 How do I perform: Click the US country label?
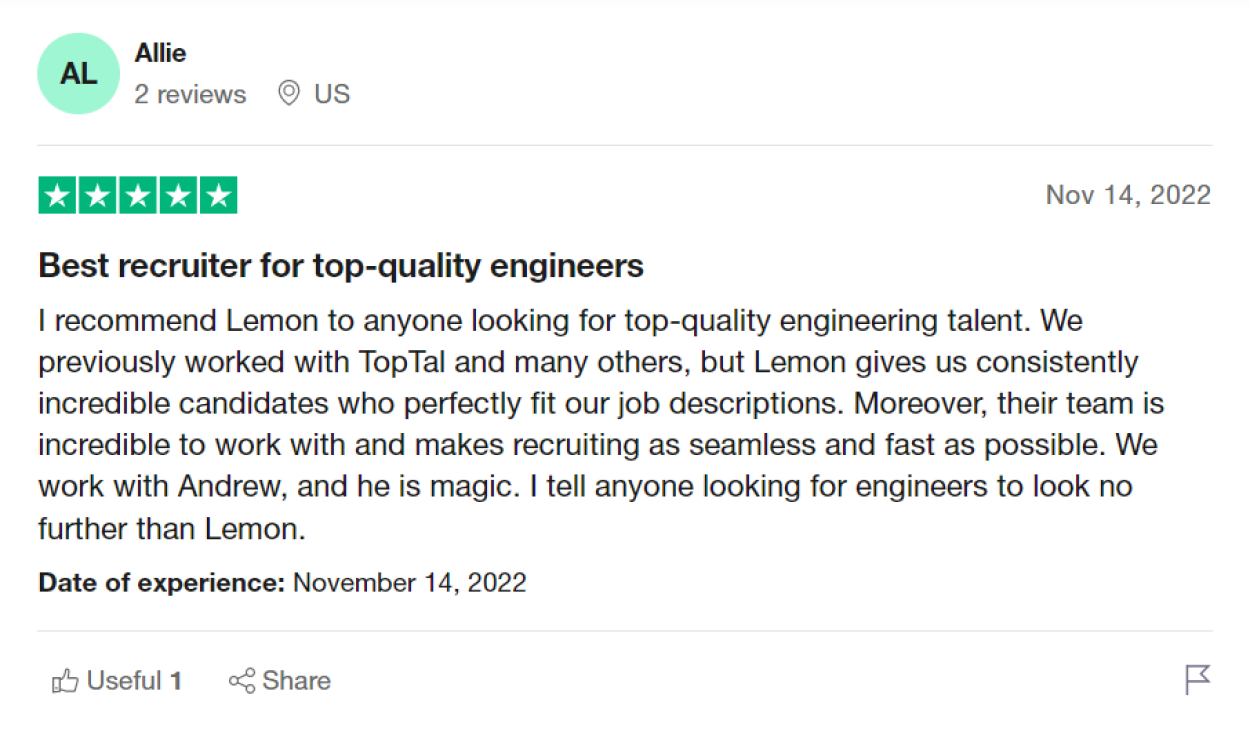tap(332, 94)
